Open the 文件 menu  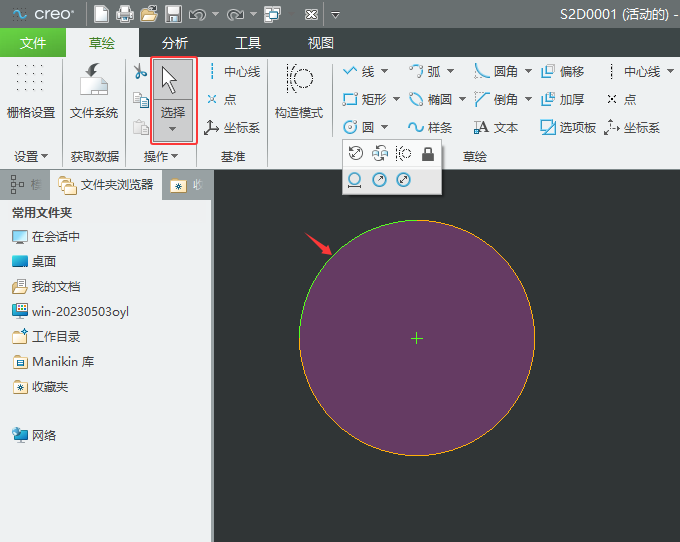coord(33,42)
